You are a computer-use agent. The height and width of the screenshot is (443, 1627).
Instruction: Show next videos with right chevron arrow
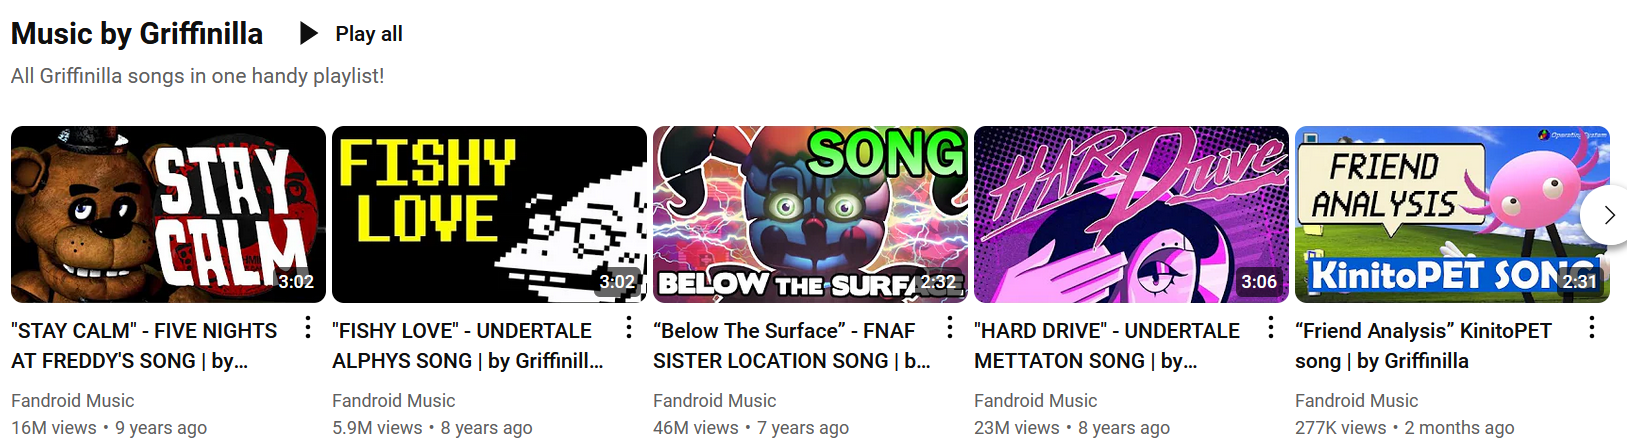pyautogui.click(x=1608, y=215)
